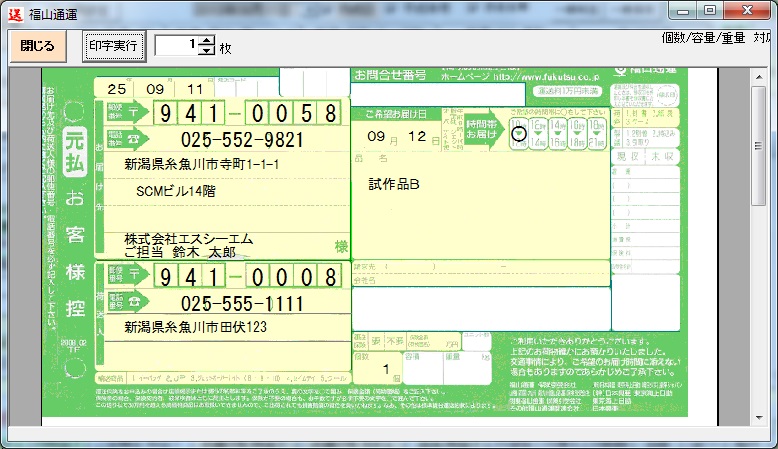Click the recipient phone number 025-552-9821

tap(242, 140)
